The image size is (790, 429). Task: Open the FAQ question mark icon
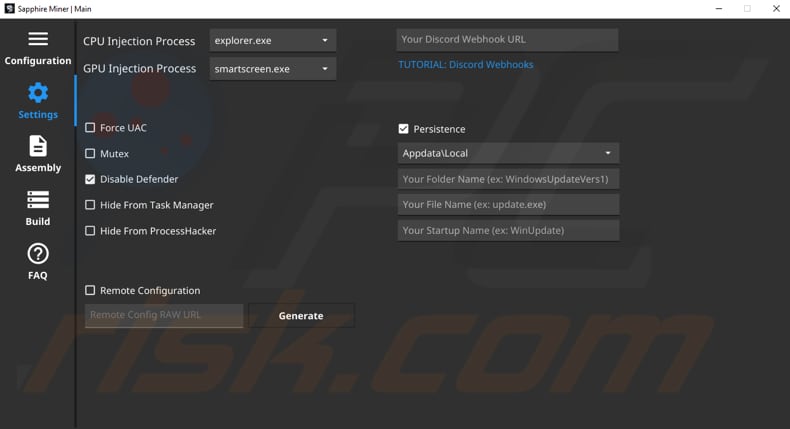pyautogui.click(x=38, y=254)
